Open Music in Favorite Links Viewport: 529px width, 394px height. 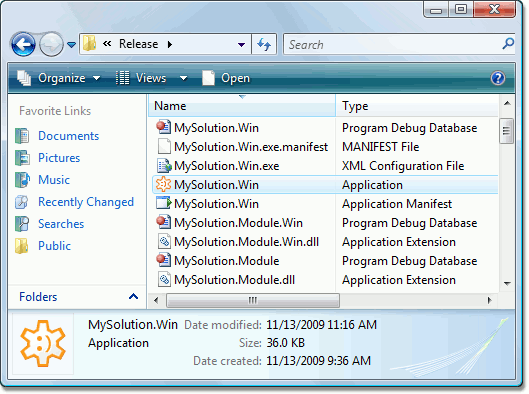(x=54, y=180)
